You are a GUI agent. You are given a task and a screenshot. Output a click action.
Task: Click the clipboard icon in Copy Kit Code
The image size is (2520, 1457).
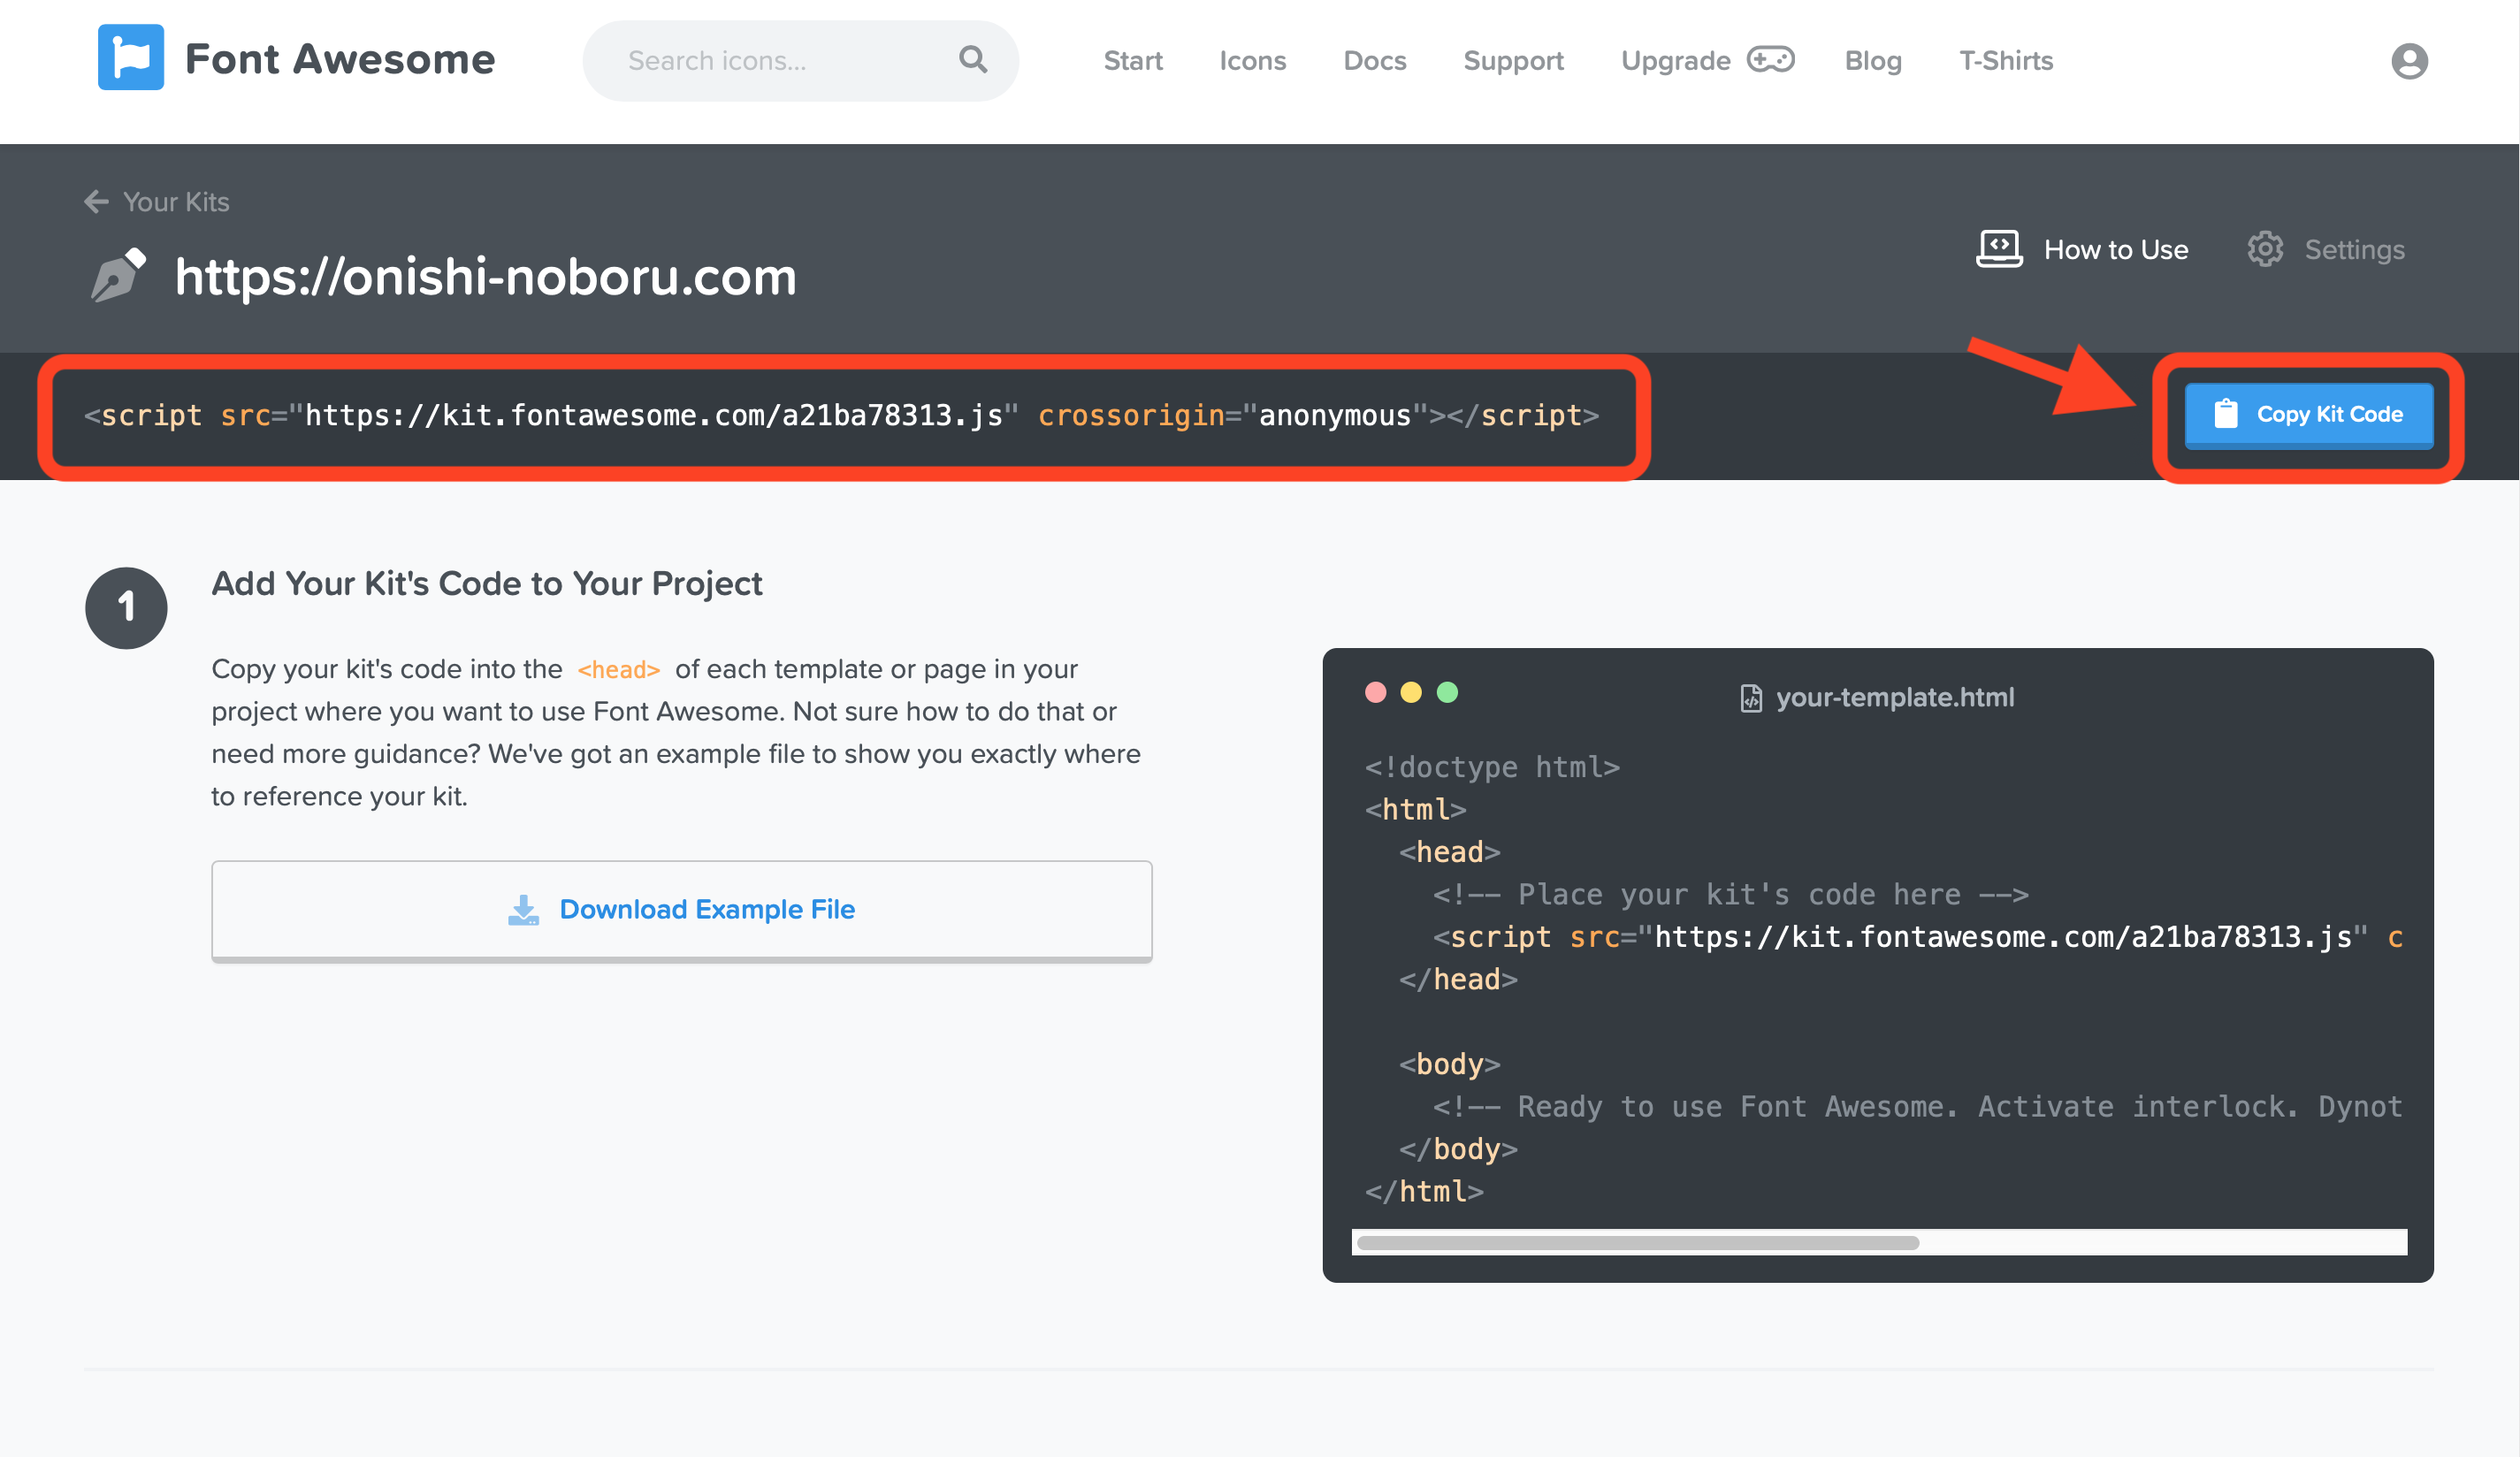[x=2226, y=414]
